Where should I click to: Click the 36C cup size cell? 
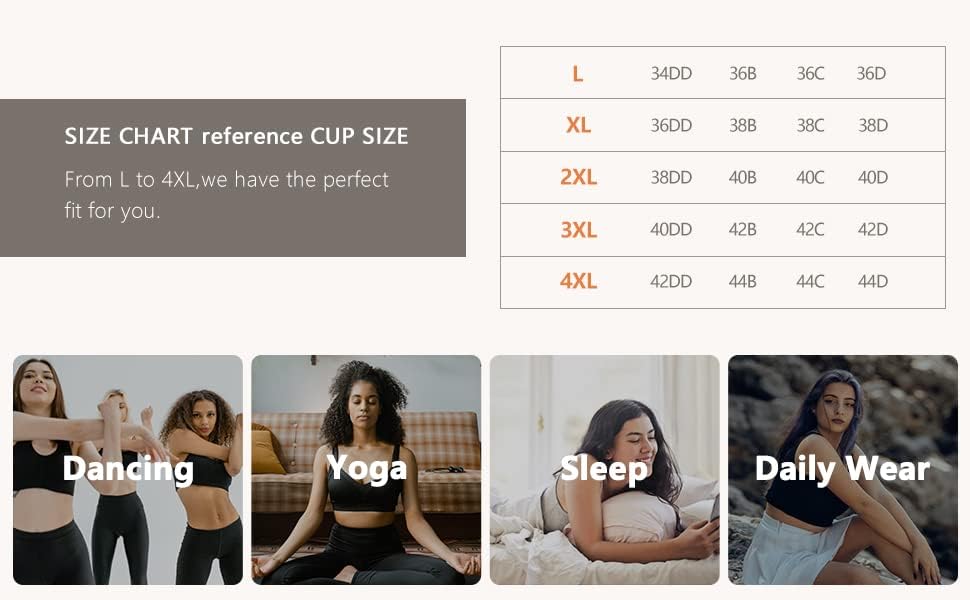(x=810, y=74)
